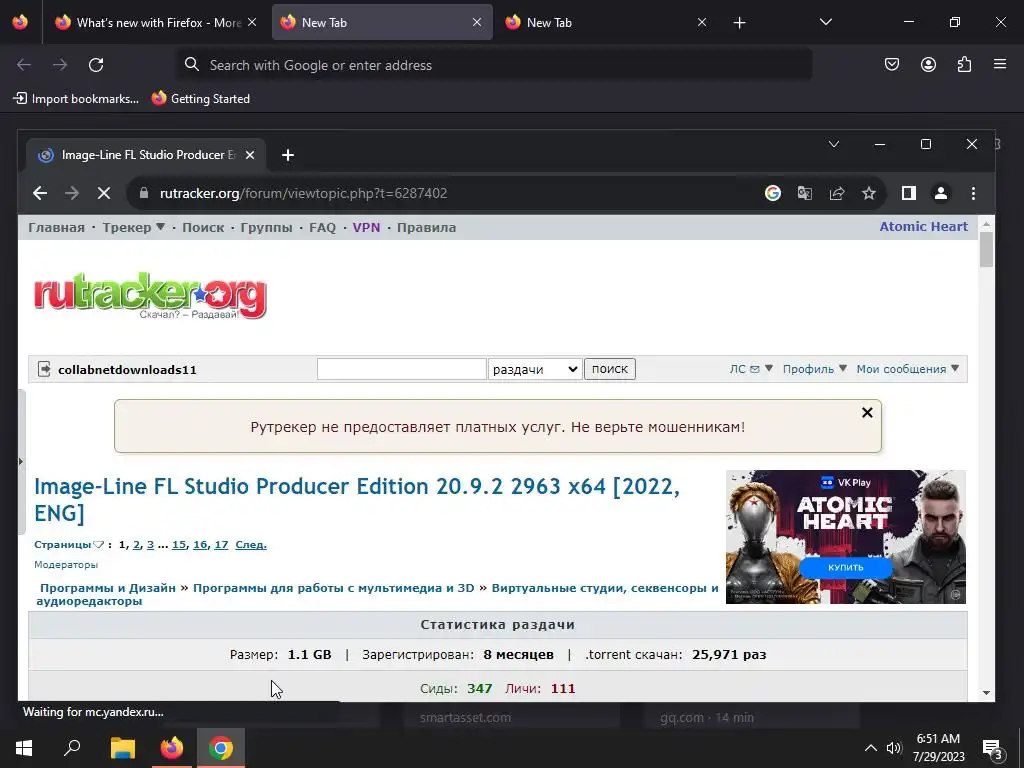1024x768 pixels.
Task: Click the share page icon in Chrome
Action: click(837, 193)
